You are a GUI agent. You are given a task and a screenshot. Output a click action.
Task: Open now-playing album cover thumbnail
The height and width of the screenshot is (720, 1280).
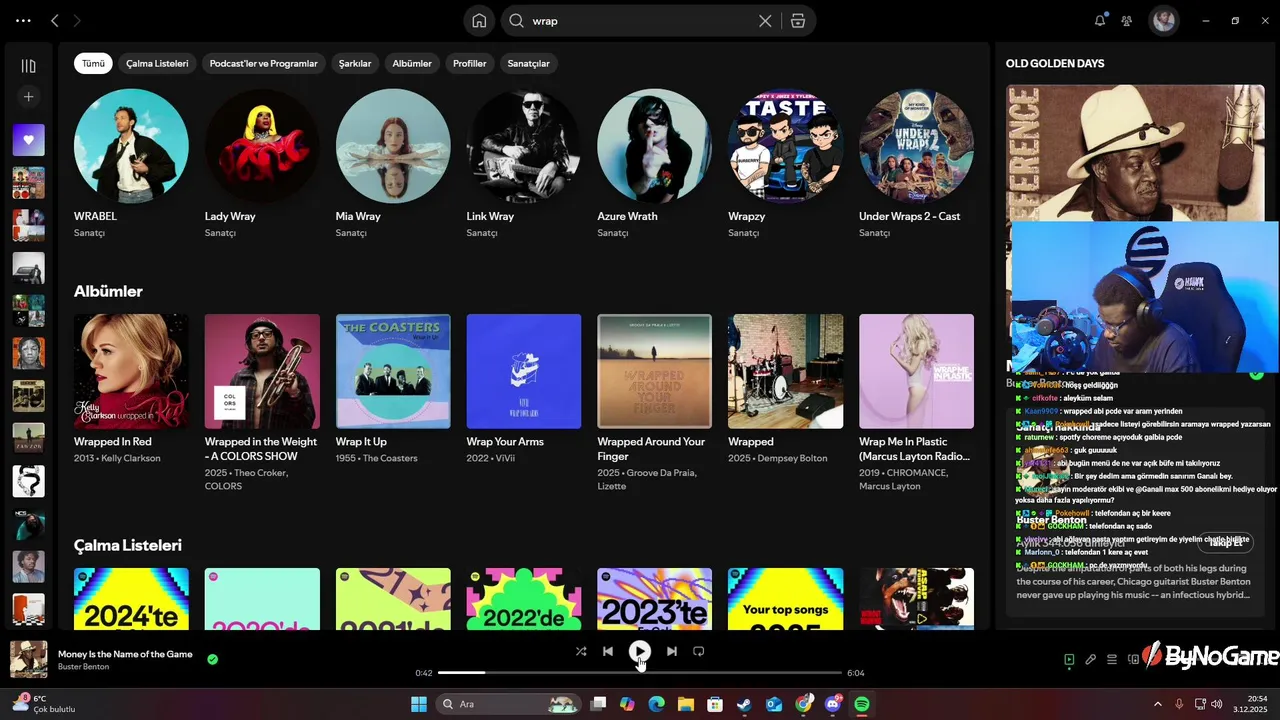pyautogui.click(x=29, y=659)
